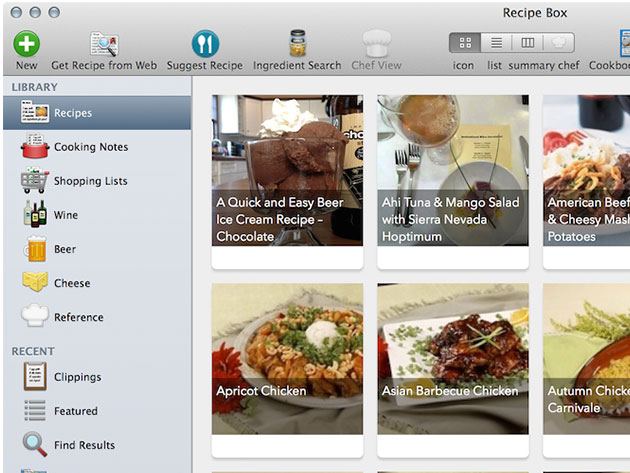Close the Recipe Box window
Image resolution: width=630 pixels, height=473 pixels.
coord(16,12)
